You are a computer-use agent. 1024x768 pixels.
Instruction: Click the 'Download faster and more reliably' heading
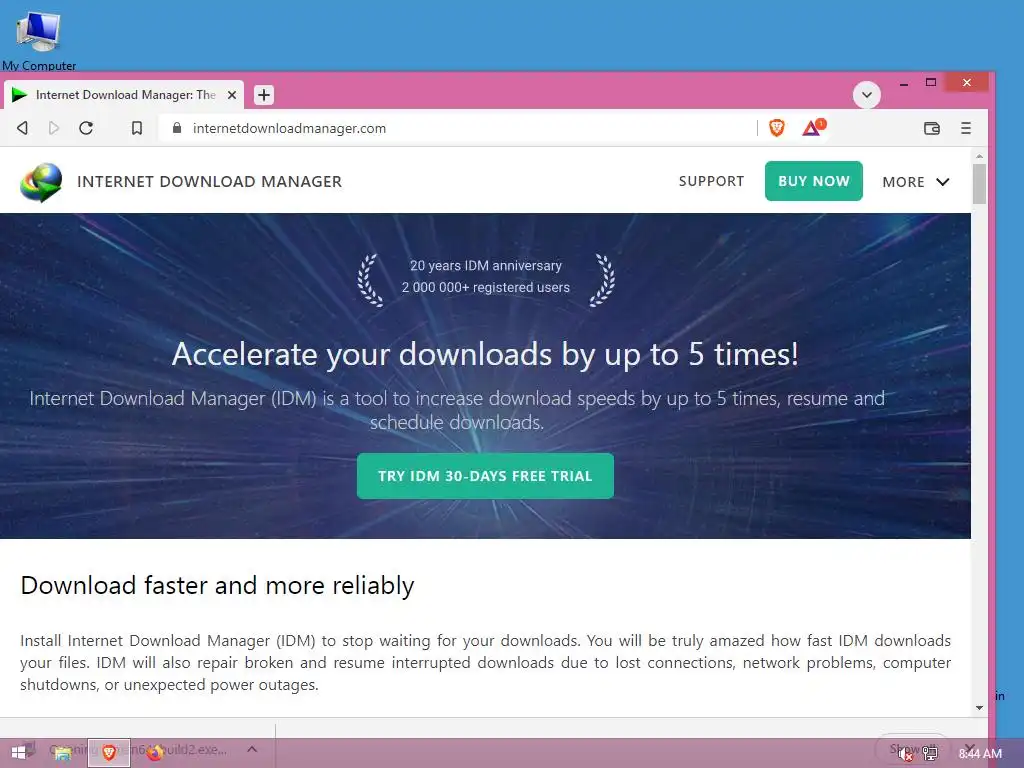217,586
